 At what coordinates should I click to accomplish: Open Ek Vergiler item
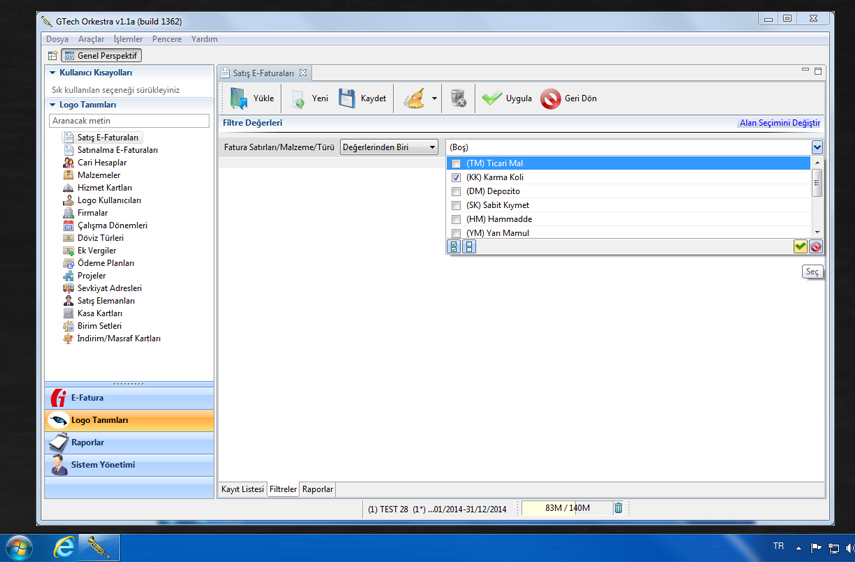coord(97,250)
